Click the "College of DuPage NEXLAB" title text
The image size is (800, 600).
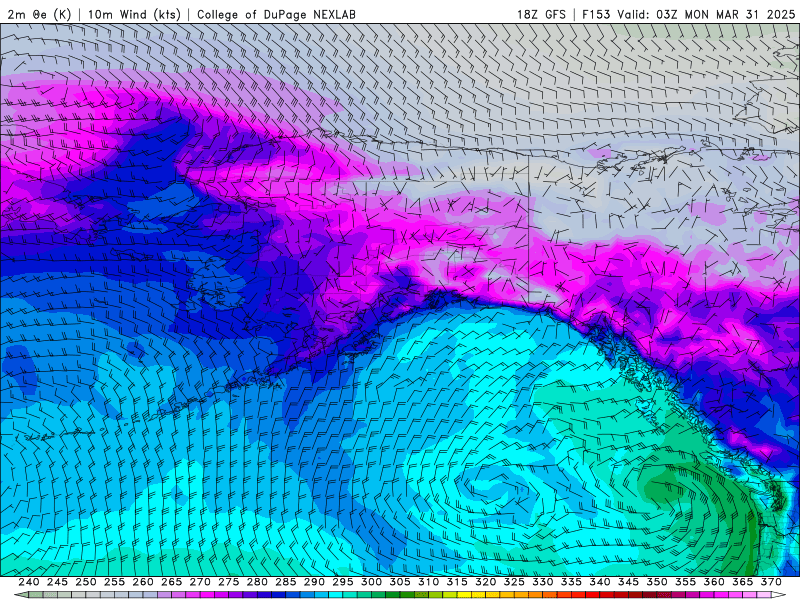click(276, 14)
